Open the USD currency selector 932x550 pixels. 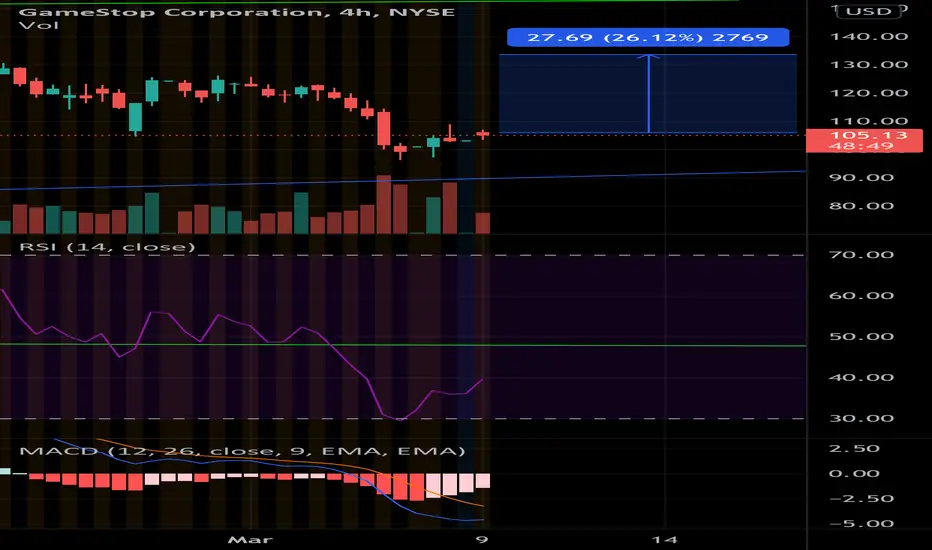tap(868, 11)
